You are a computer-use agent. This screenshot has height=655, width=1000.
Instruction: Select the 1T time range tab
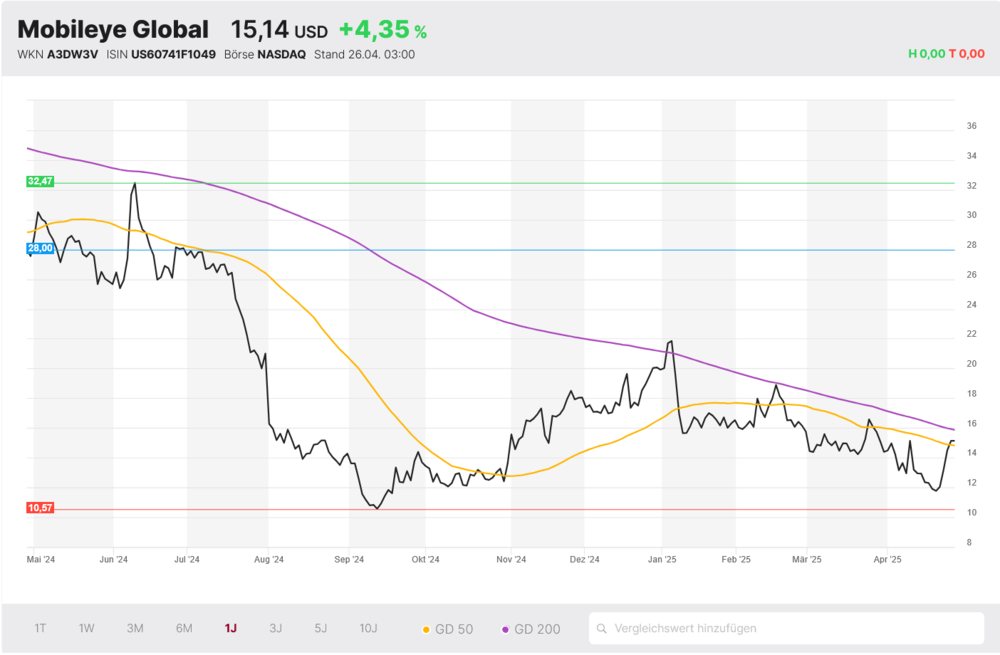click(40, 628)
